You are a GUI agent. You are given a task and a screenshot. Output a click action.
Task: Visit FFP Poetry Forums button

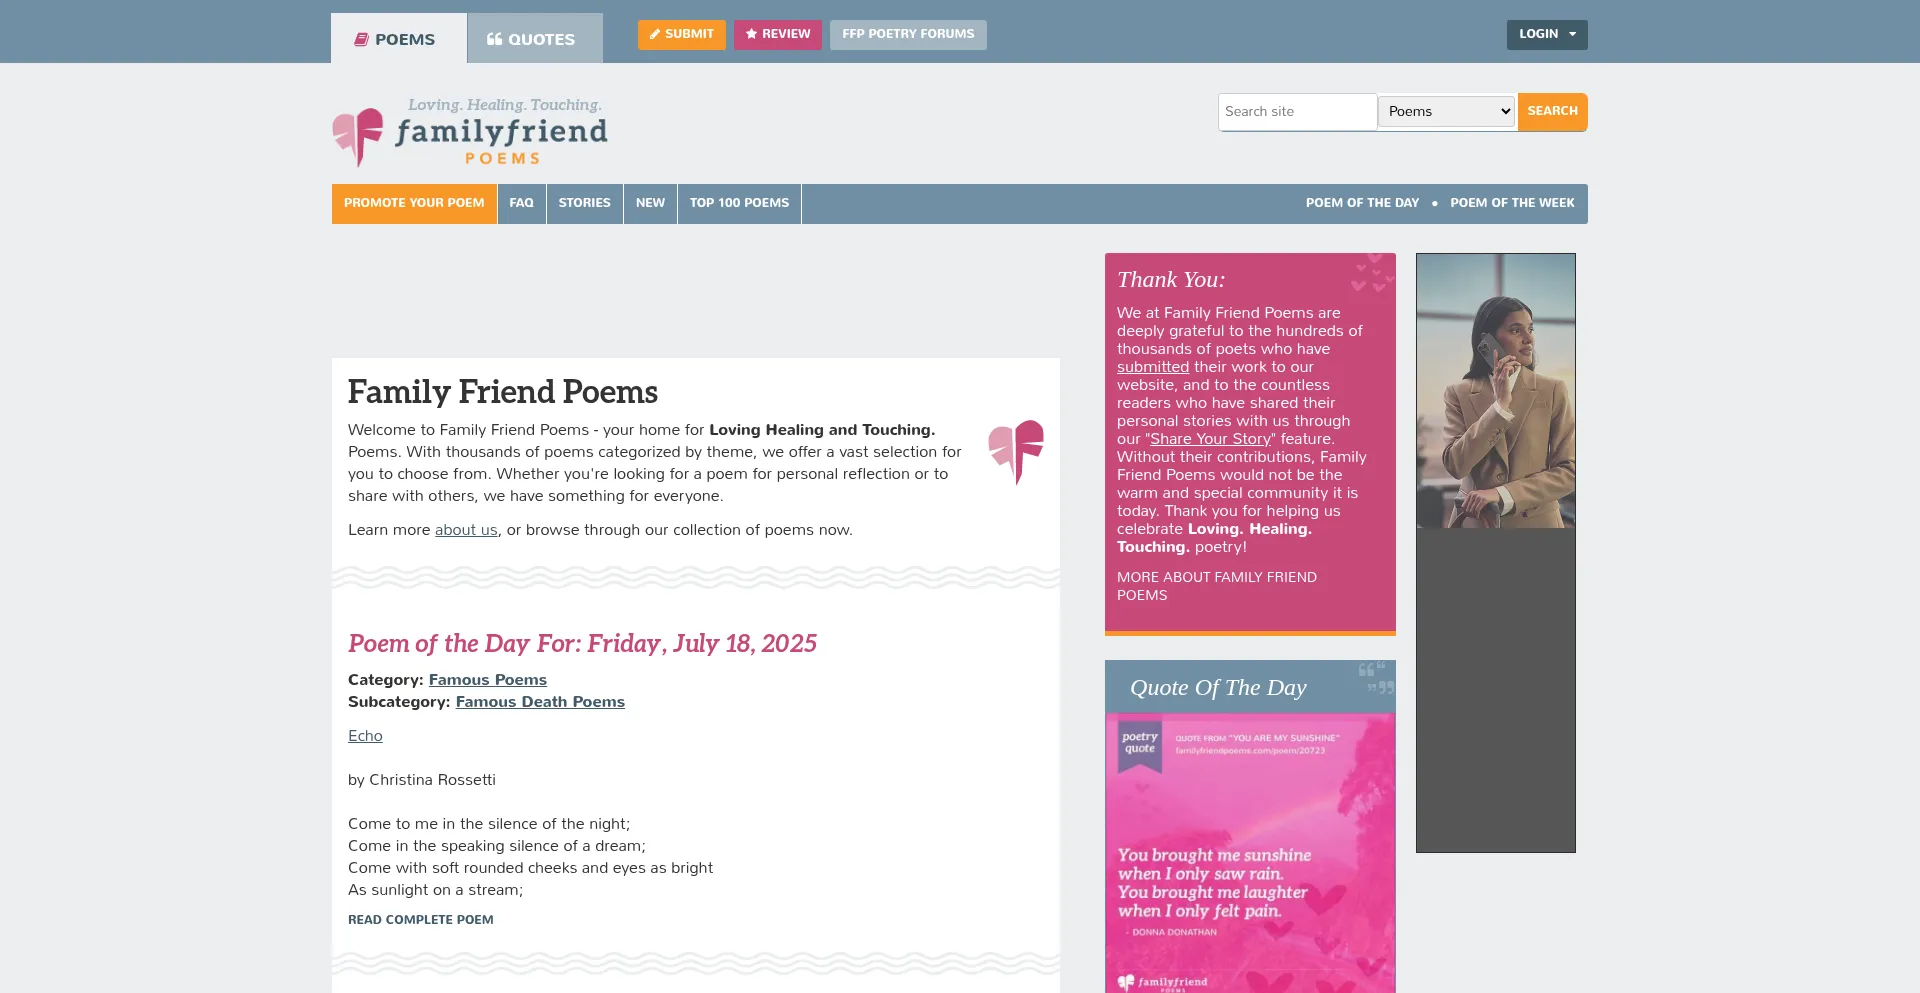pyautogui.click(x=907, y=35)
